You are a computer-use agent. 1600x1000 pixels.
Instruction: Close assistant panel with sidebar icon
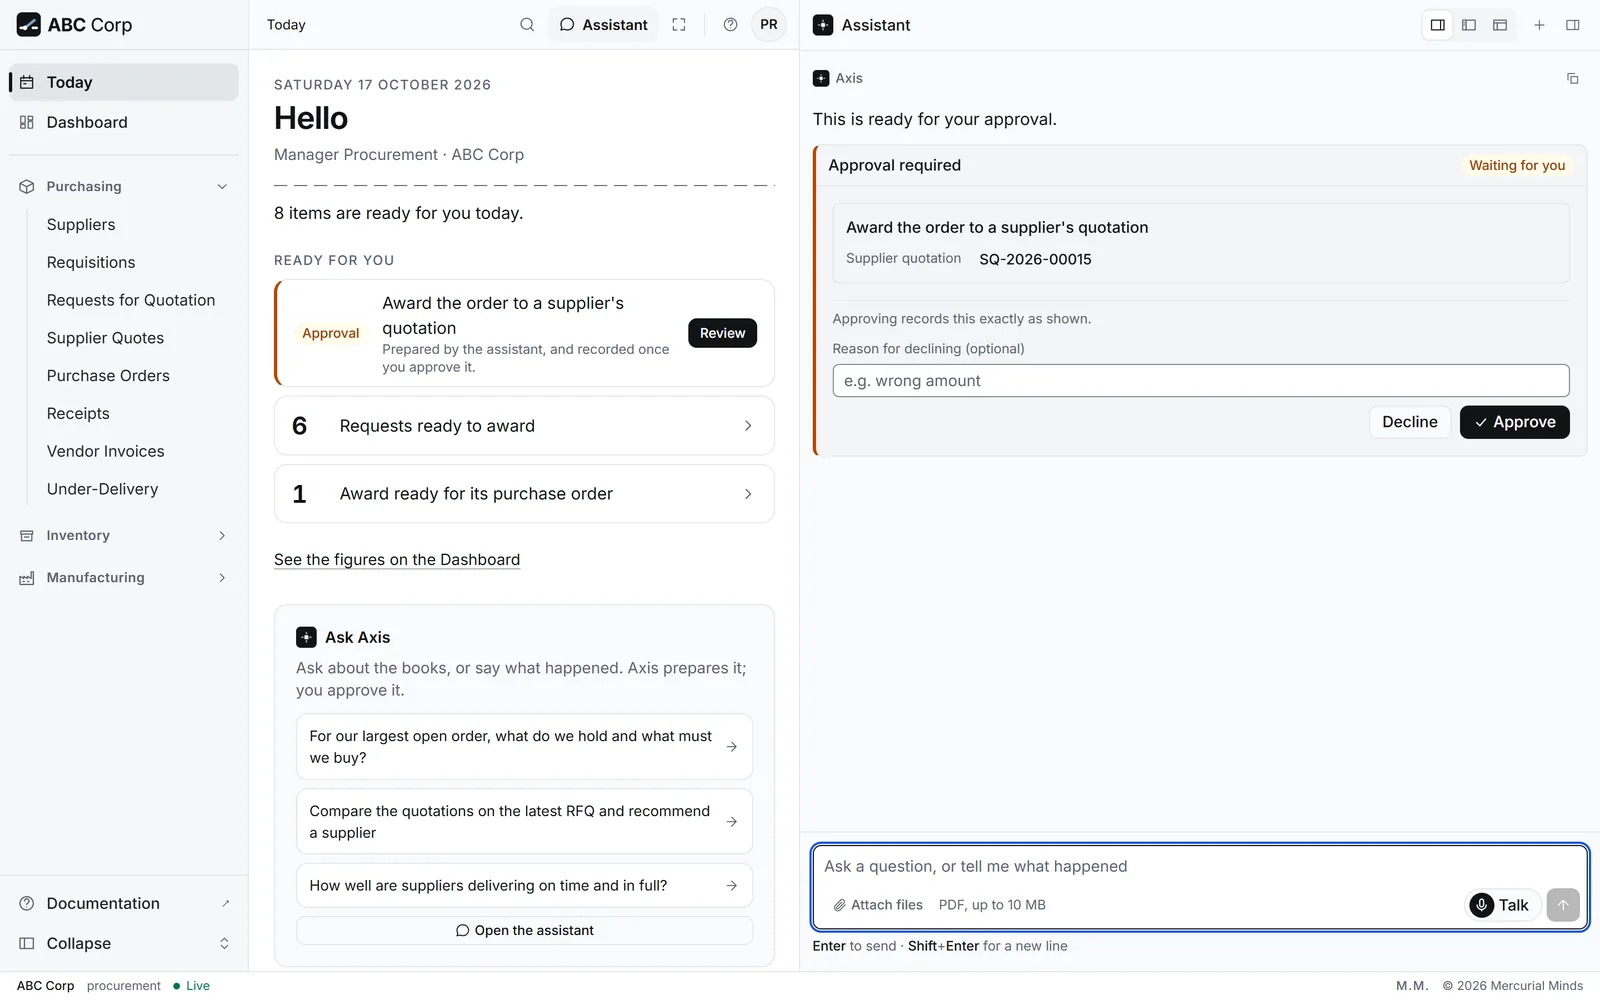point(1572,25)
